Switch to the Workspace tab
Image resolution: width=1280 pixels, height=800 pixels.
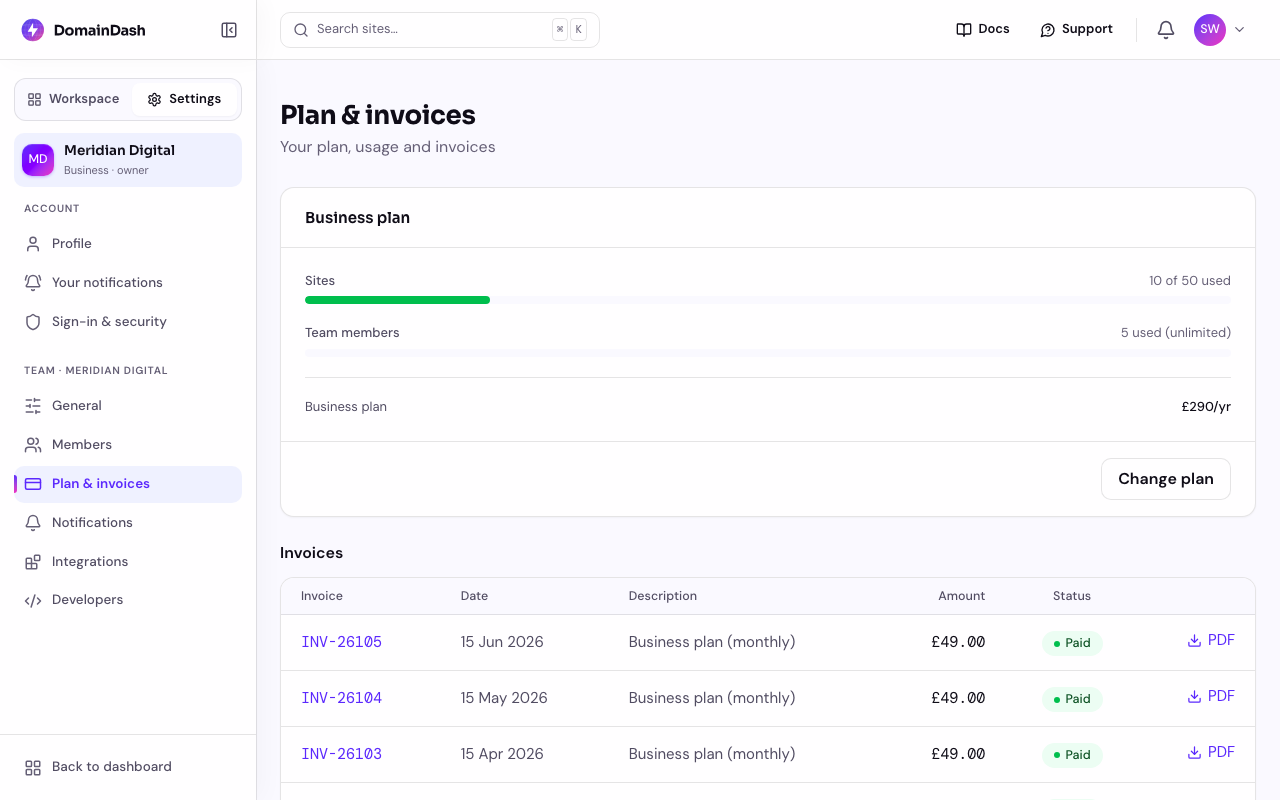tap(74, 99)
